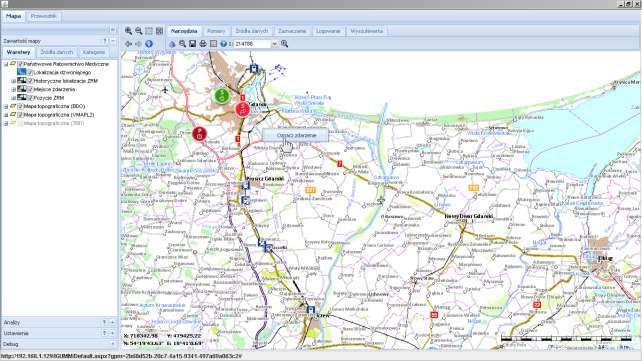
Task: Open the Pomiary toolbar tab
Action: [x=216, y=31]
